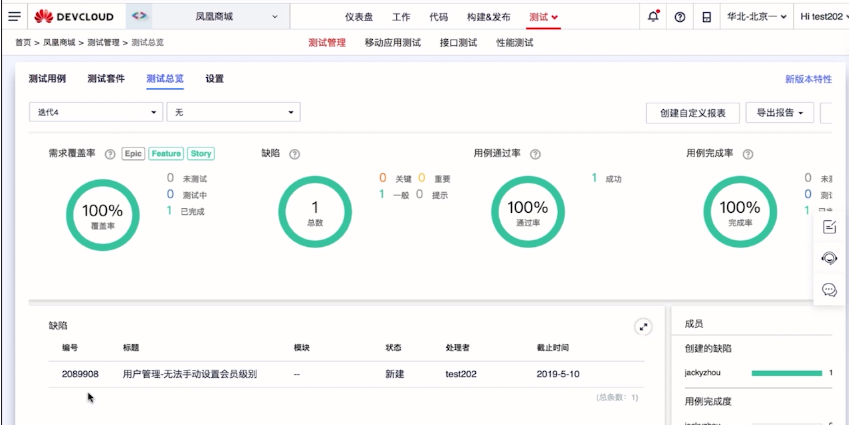This screenshot has height=425, width=849.
Task: Open the feedback edit icon on right sidebar
Action: 830,227
